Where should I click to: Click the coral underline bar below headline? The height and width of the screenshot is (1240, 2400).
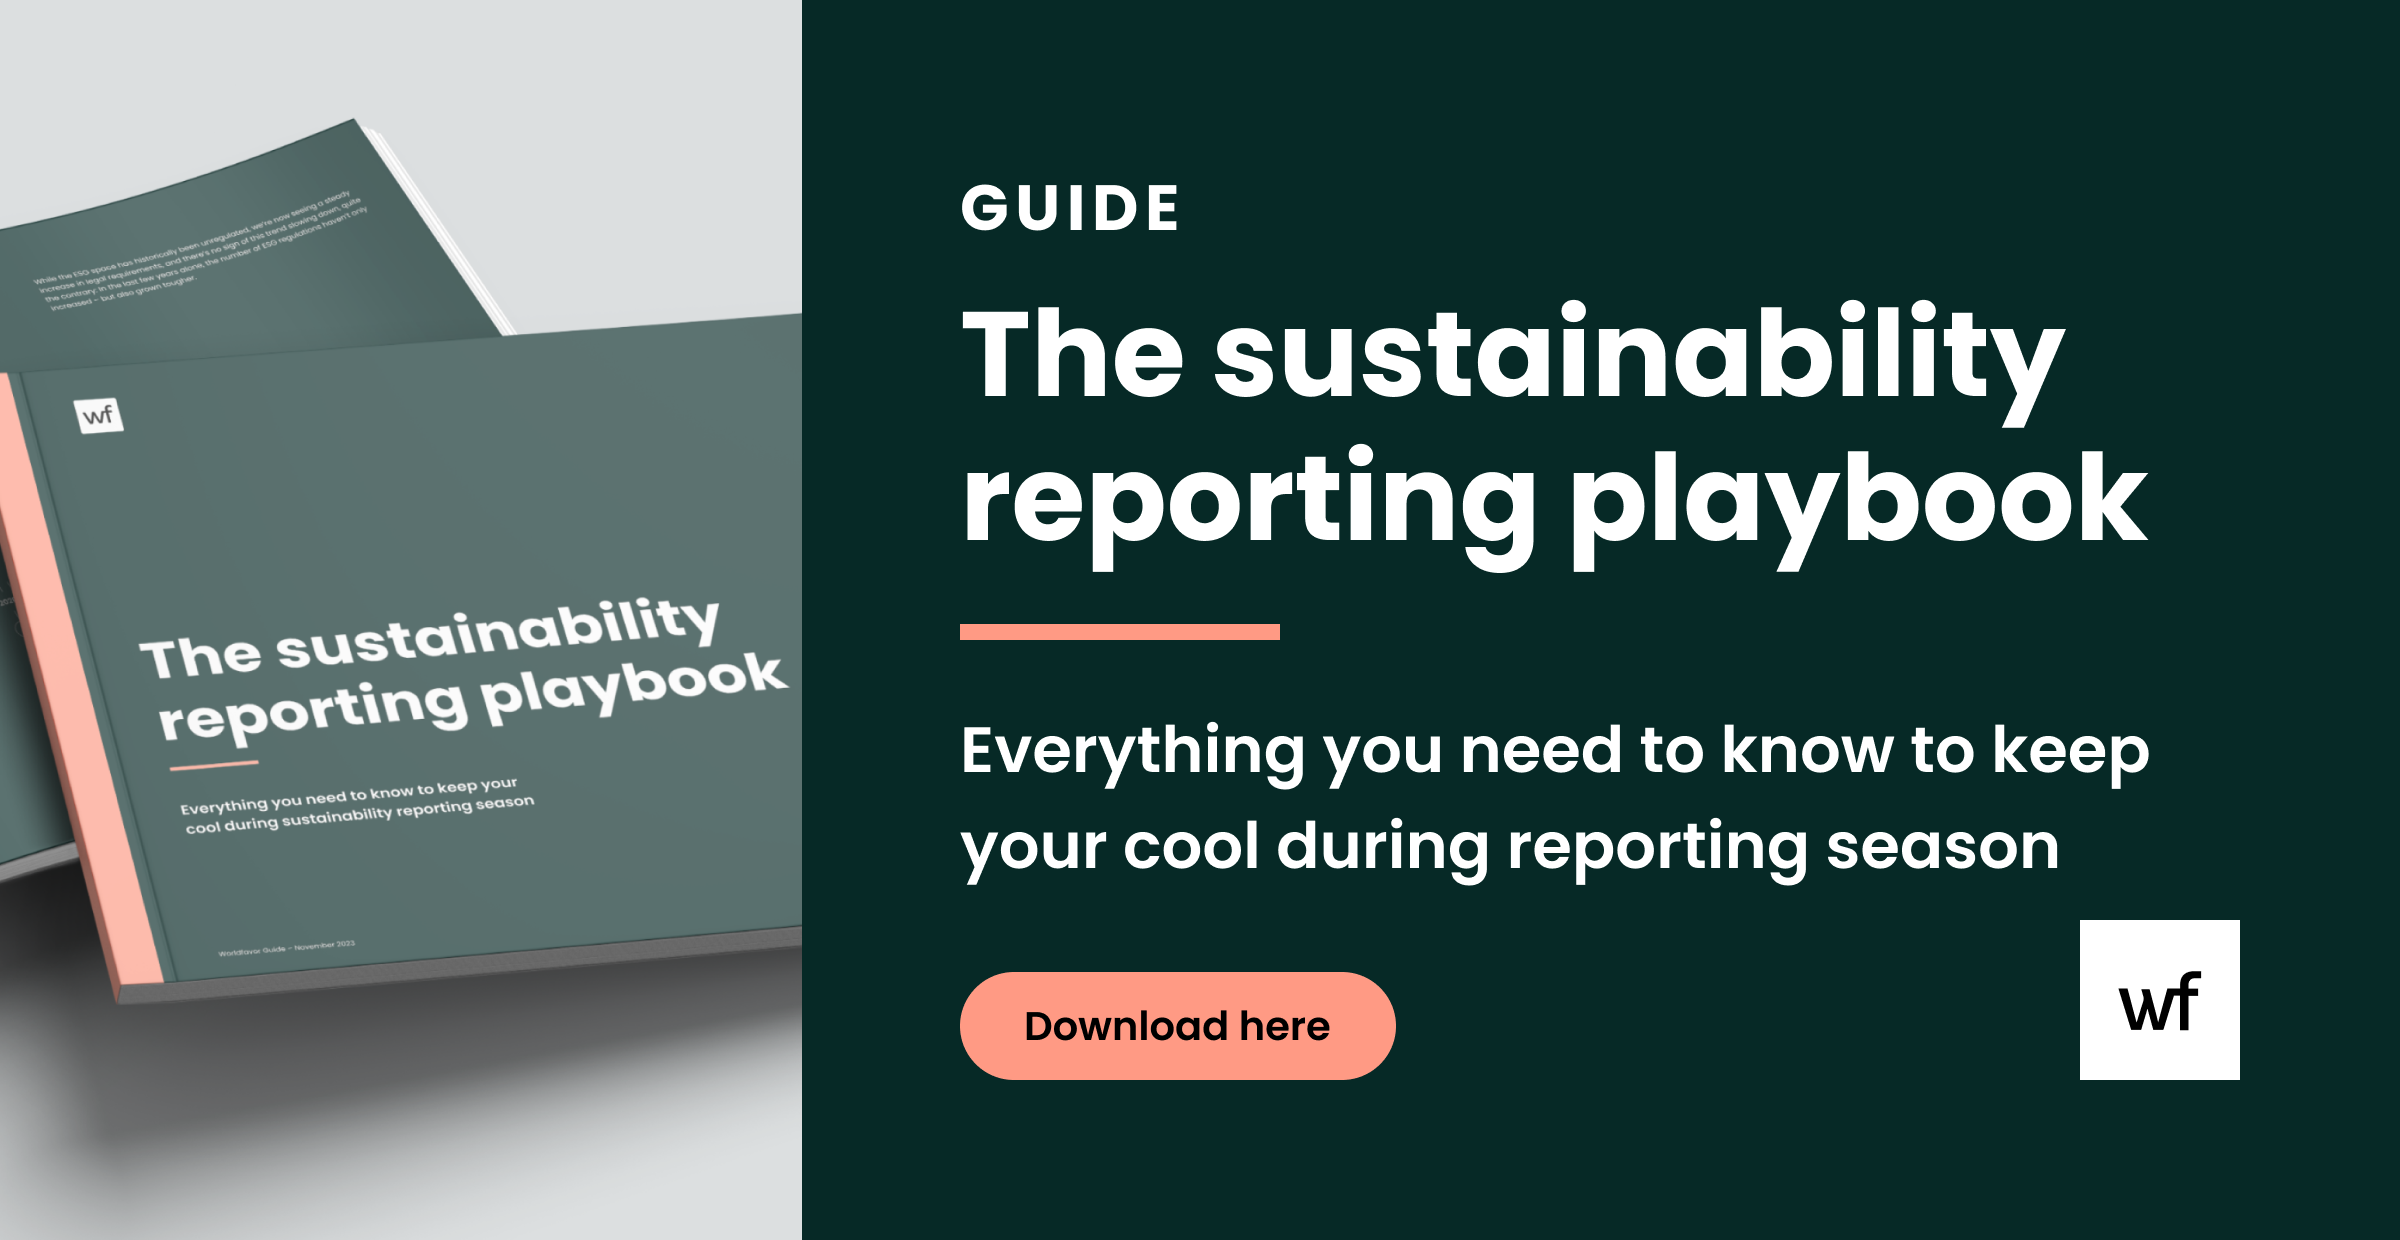1119,632
